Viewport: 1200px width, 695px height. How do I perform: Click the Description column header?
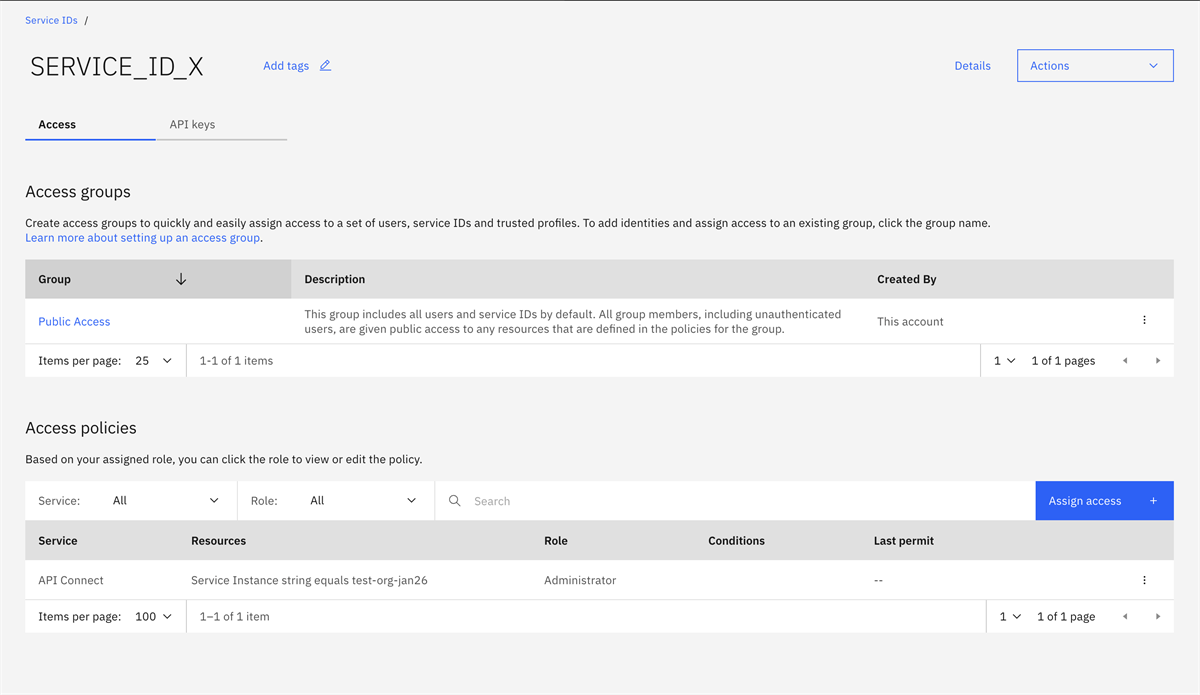[x=335, y=280]
